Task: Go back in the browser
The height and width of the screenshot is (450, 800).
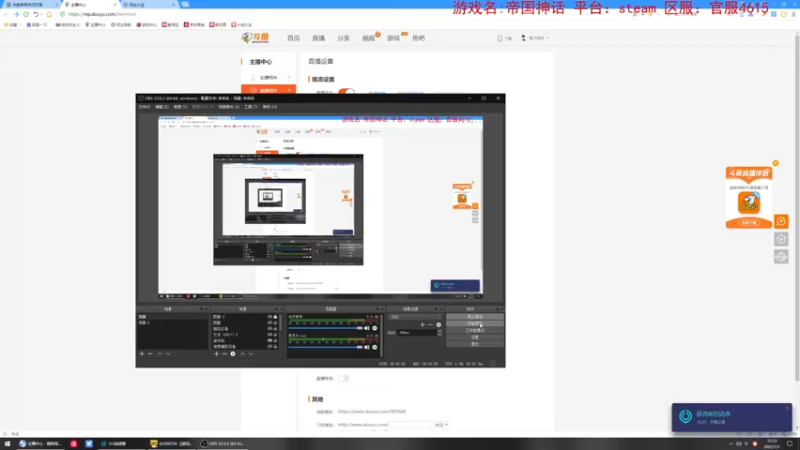Action: pyautogui.click(x=6, y=14)
